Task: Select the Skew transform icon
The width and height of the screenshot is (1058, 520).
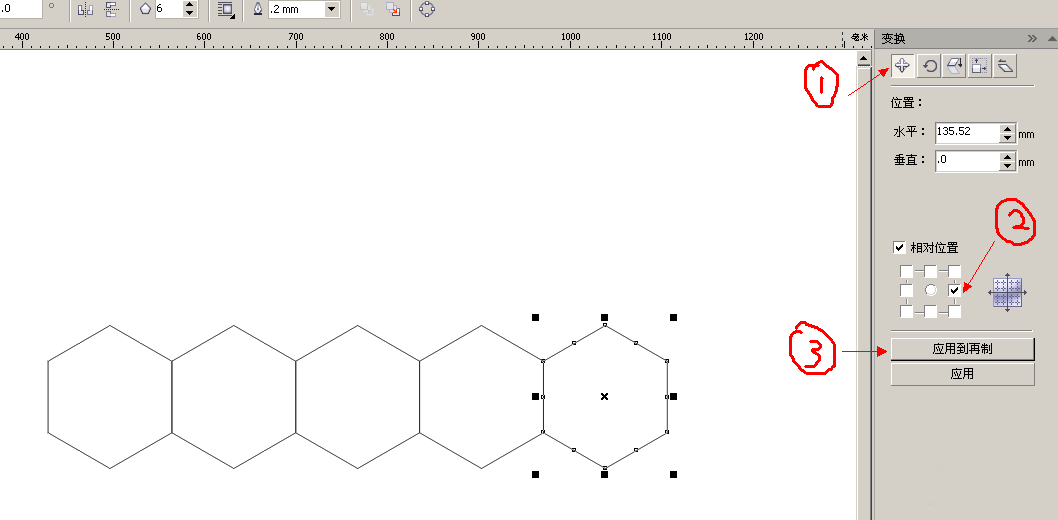Action: [1005, 66]
